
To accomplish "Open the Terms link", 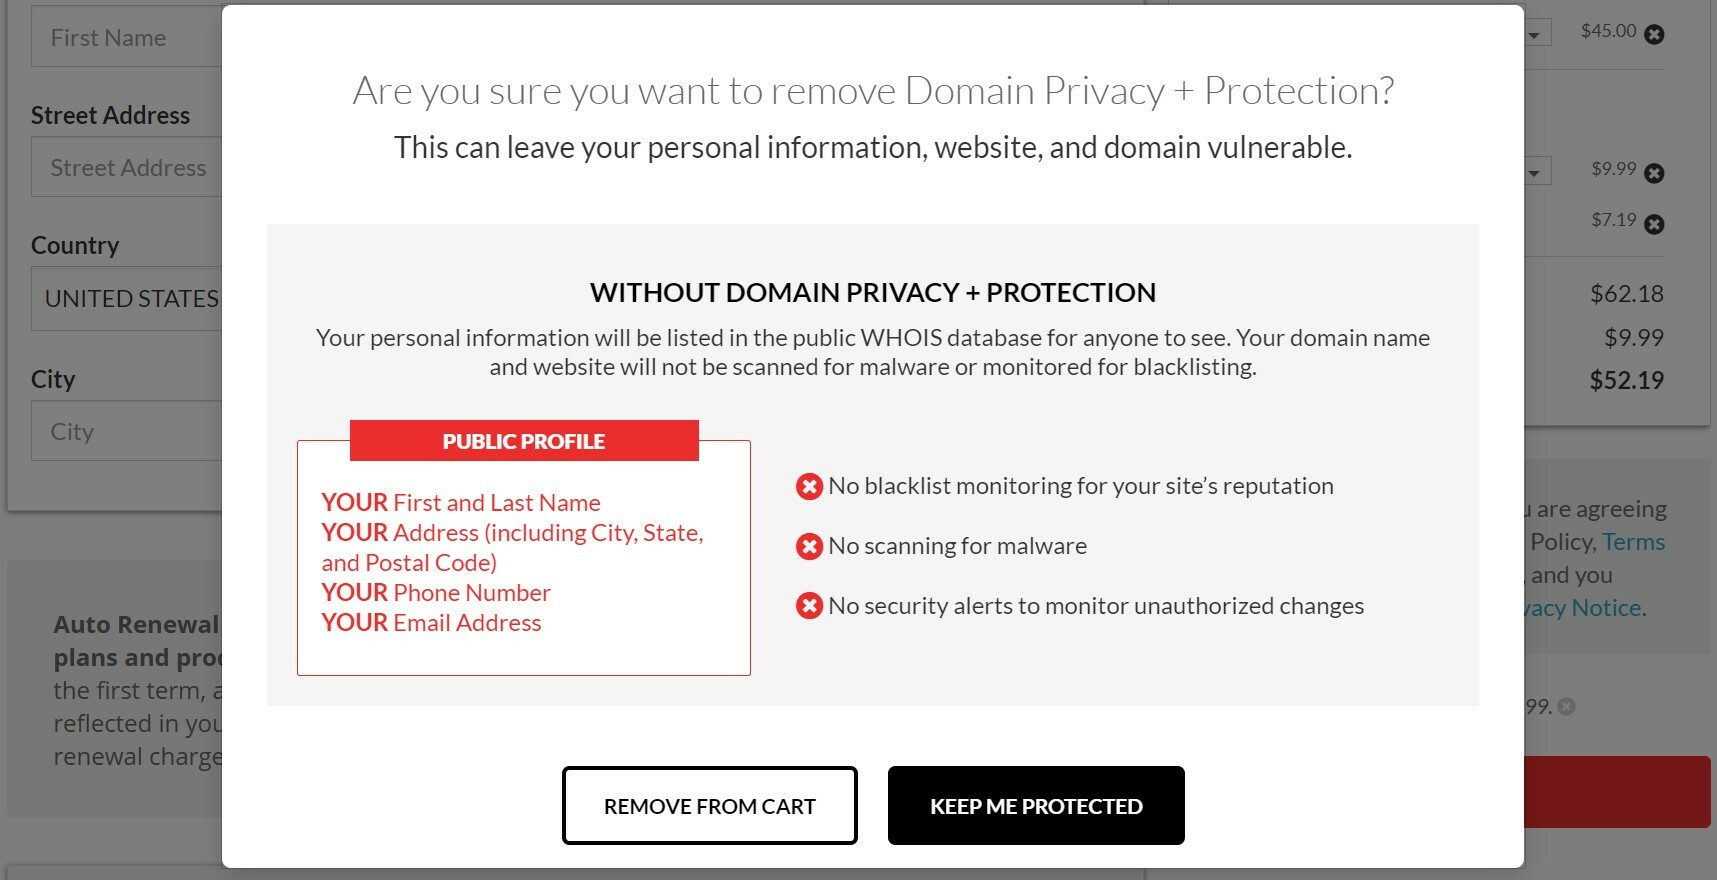I will coord(1633,542).
